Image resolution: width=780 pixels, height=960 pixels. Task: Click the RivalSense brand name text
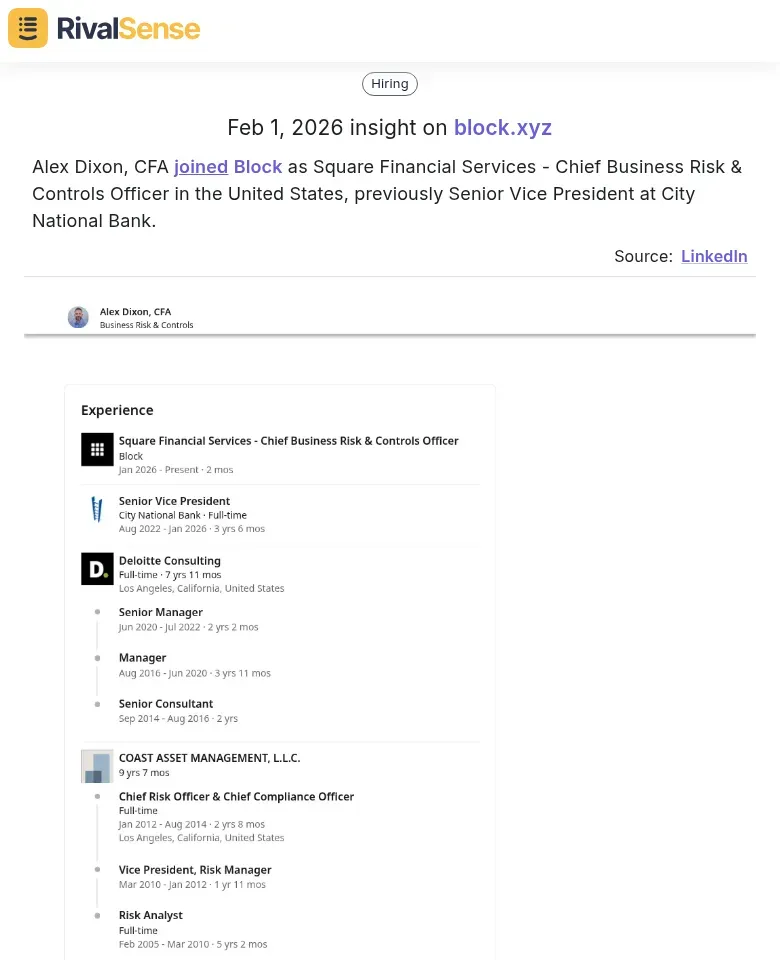(x=128, y=29)
